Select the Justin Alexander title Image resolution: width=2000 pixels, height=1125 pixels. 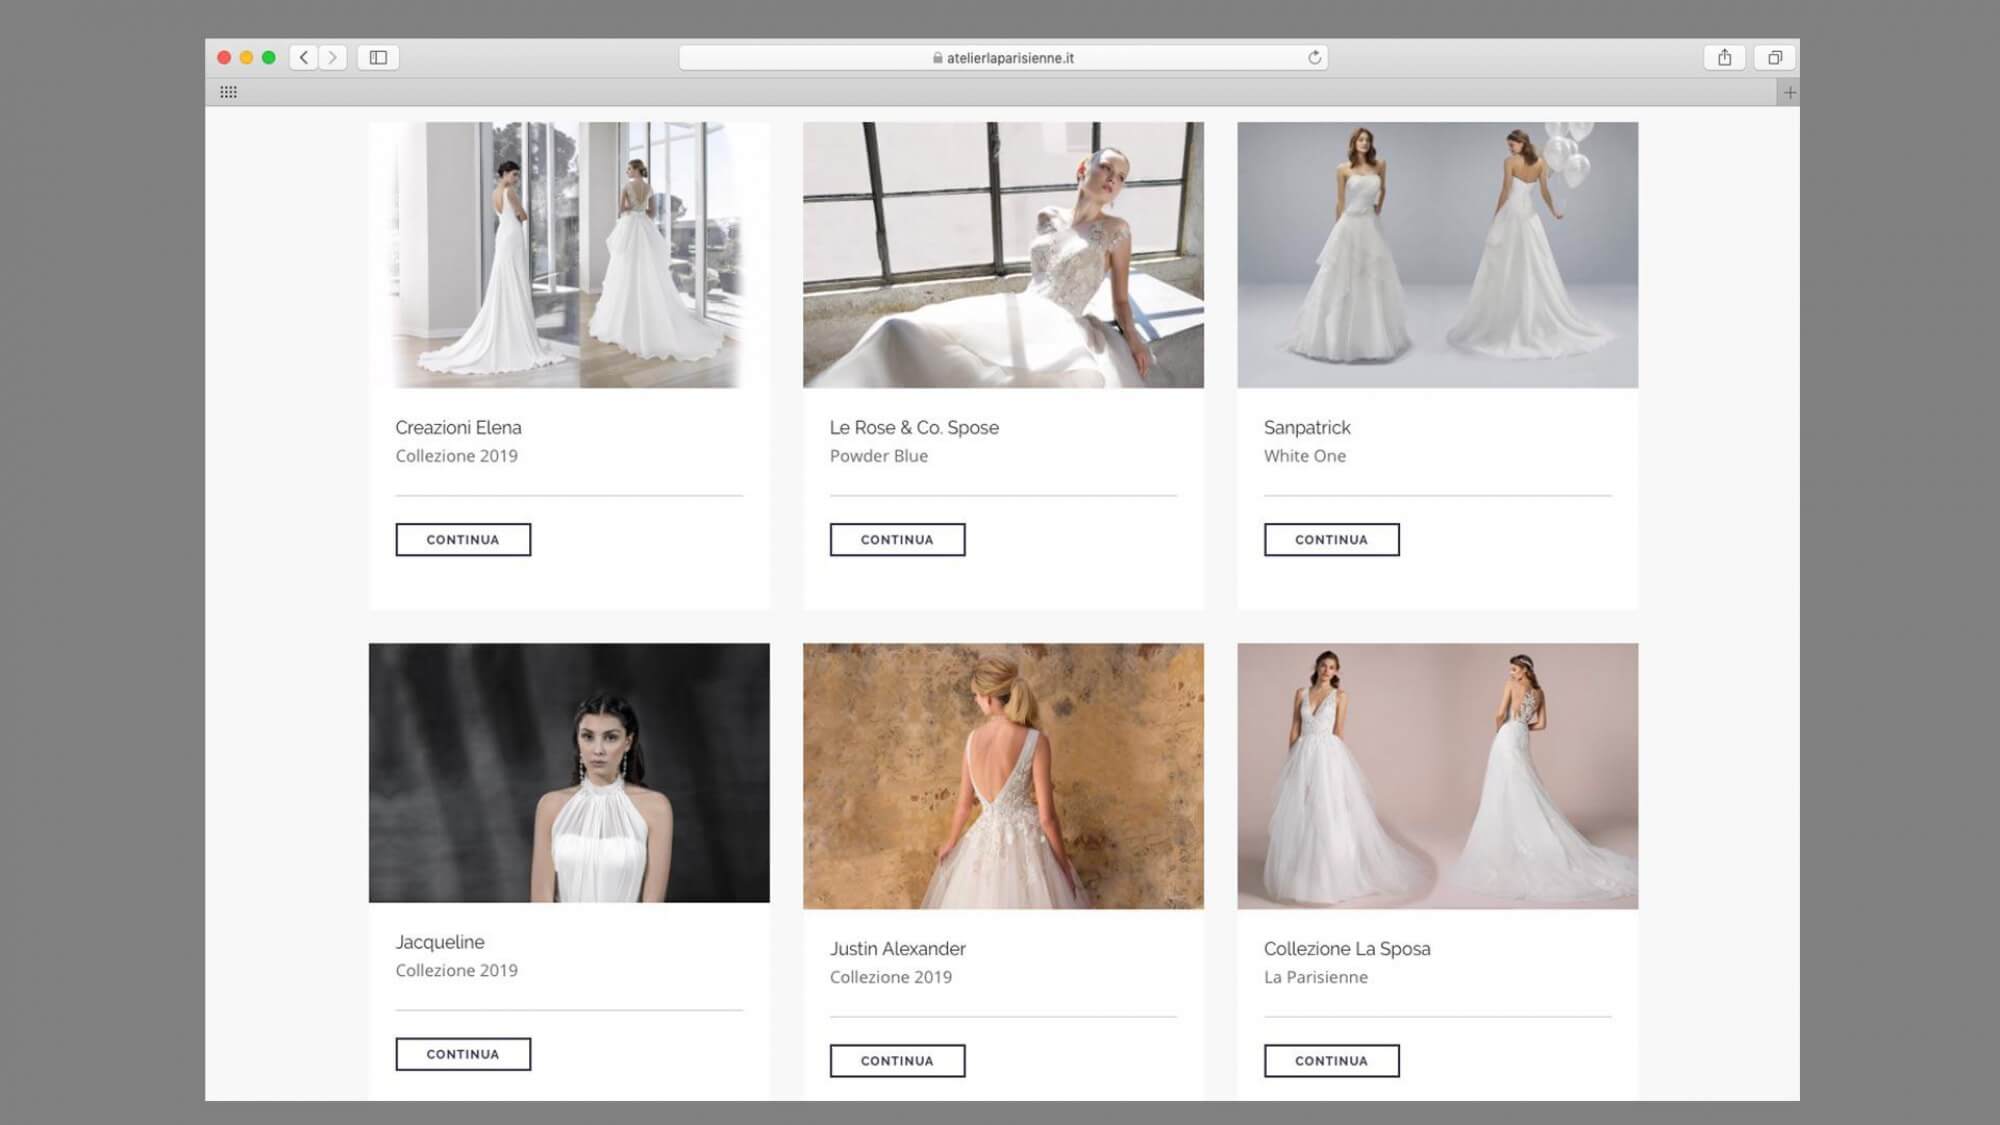(897, 948)
